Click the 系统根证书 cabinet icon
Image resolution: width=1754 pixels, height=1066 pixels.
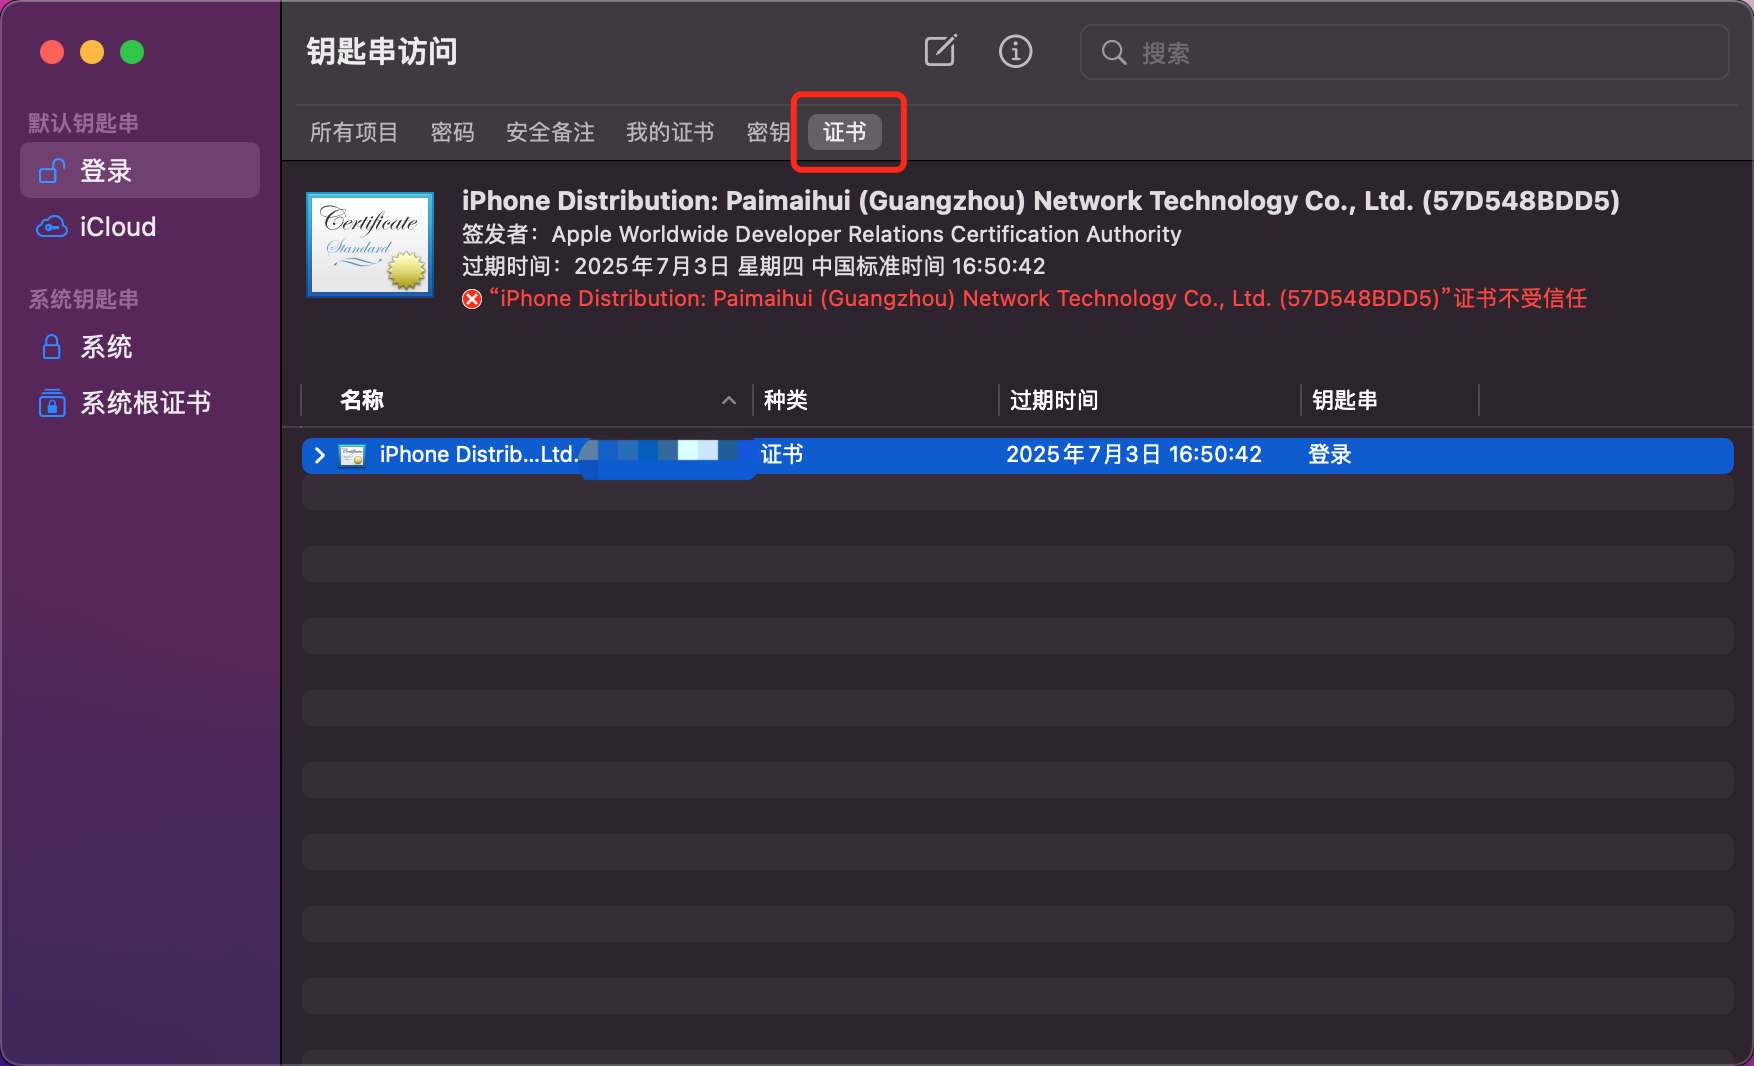[x=52, y=403]
